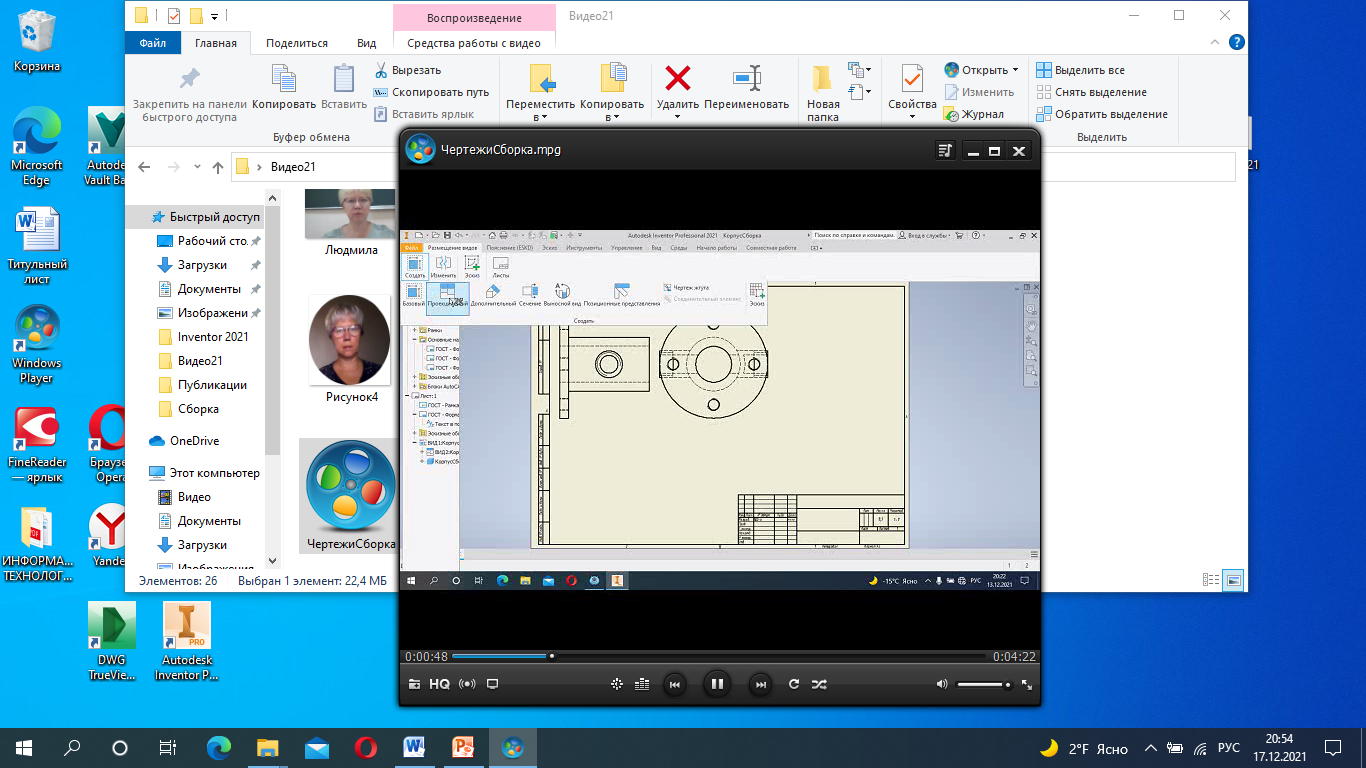This screenshot has height=768, width=1366.
Task: Open the equalizer in the player
Action: (642, 684)
